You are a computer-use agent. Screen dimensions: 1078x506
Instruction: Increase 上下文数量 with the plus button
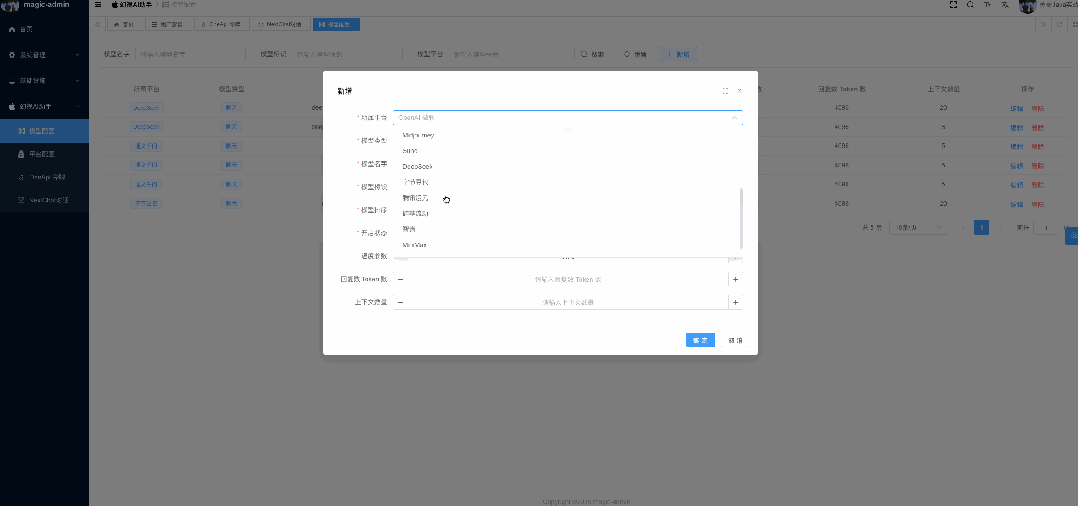click(735, 302)
